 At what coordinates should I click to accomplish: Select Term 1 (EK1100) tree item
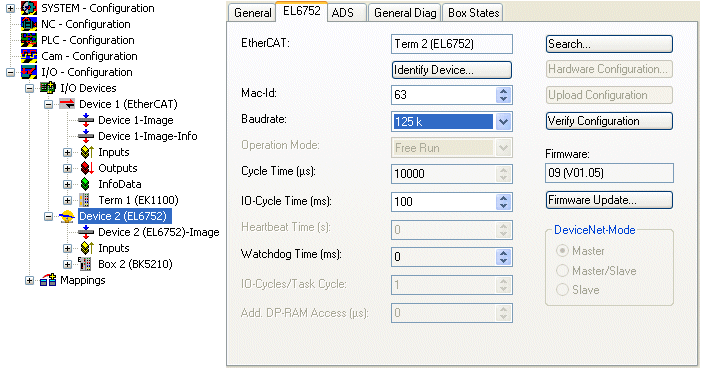click(x=138, y=200)
